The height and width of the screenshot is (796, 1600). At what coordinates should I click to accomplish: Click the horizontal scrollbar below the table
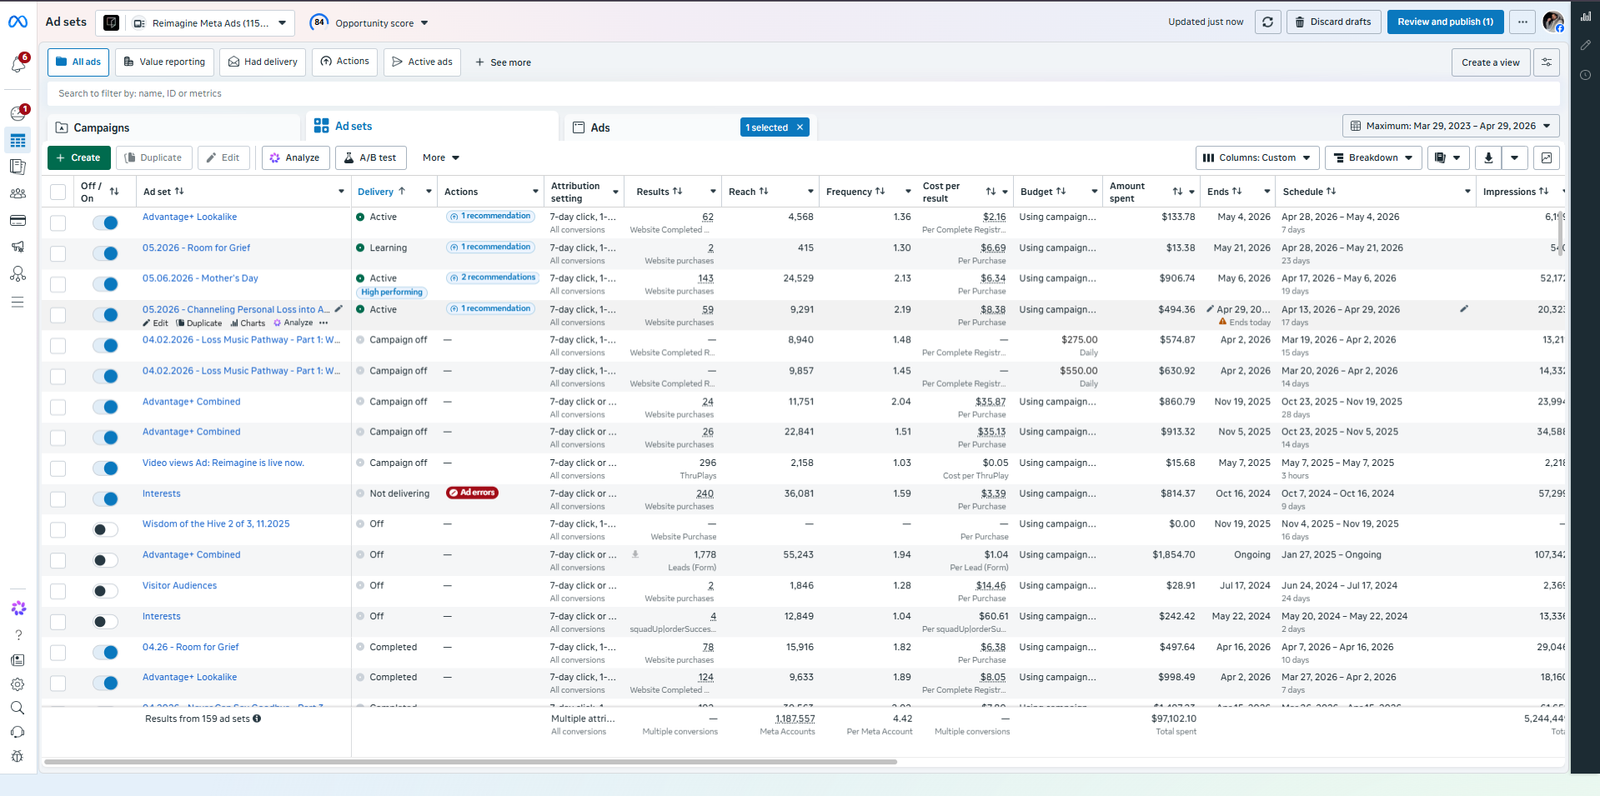[470, 762]
